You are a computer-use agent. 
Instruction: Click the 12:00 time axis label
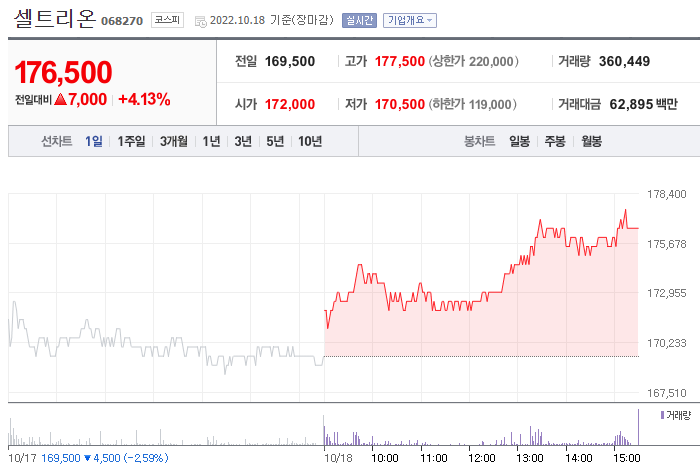(x=482, y=458)
